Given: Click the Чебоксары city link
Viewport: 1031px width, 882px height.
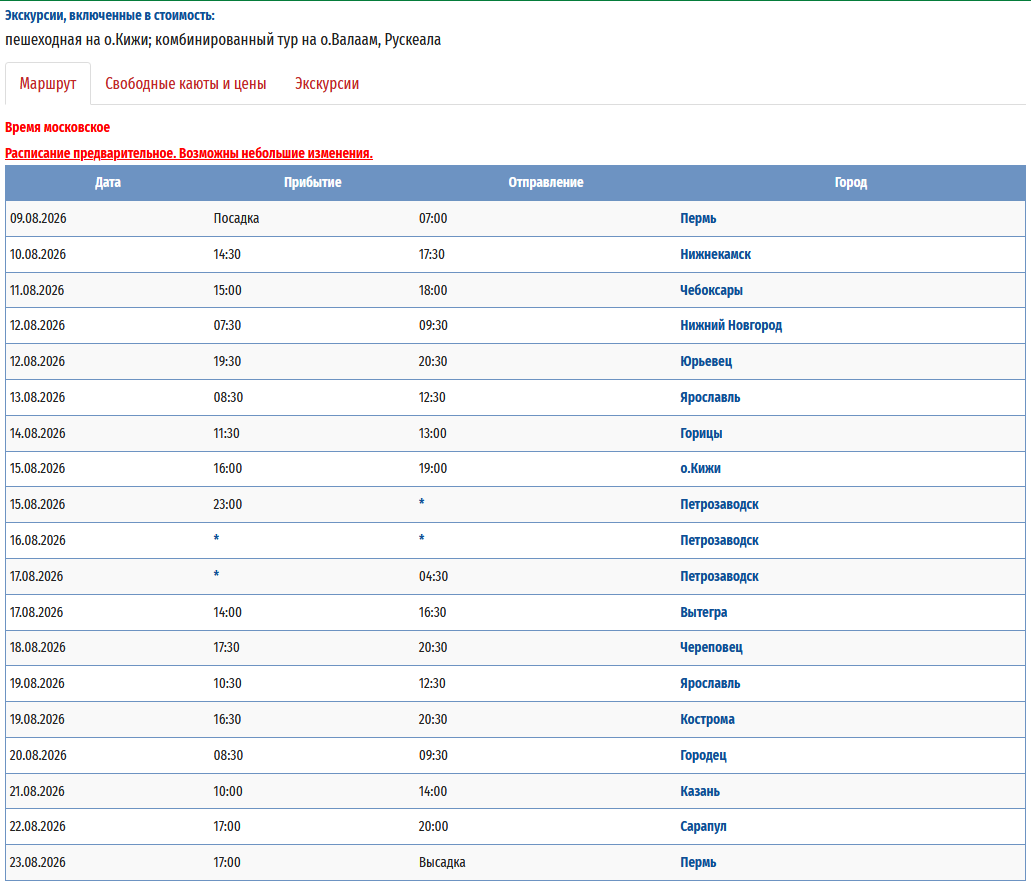Looking at the screenshot, I should (x=711, y=290).
